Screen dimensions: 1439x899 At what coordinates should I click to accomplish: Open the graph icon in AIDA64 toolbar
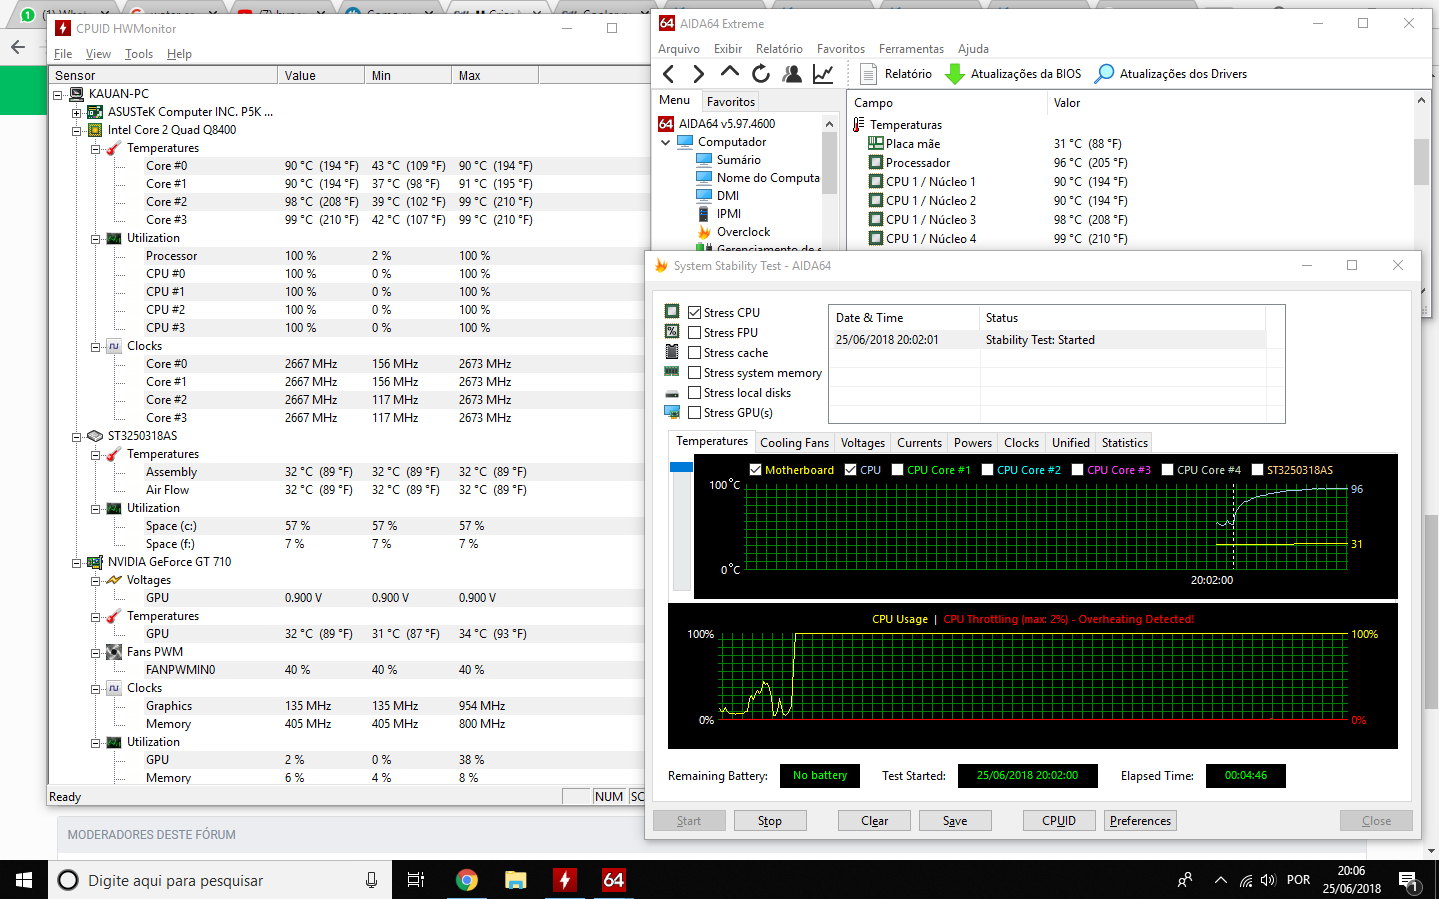click(x=823, y=73)
